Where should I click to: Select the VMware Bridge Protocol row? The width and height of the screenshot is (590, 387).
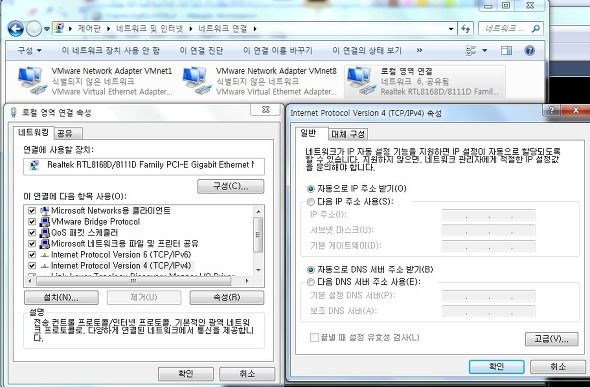96,222
